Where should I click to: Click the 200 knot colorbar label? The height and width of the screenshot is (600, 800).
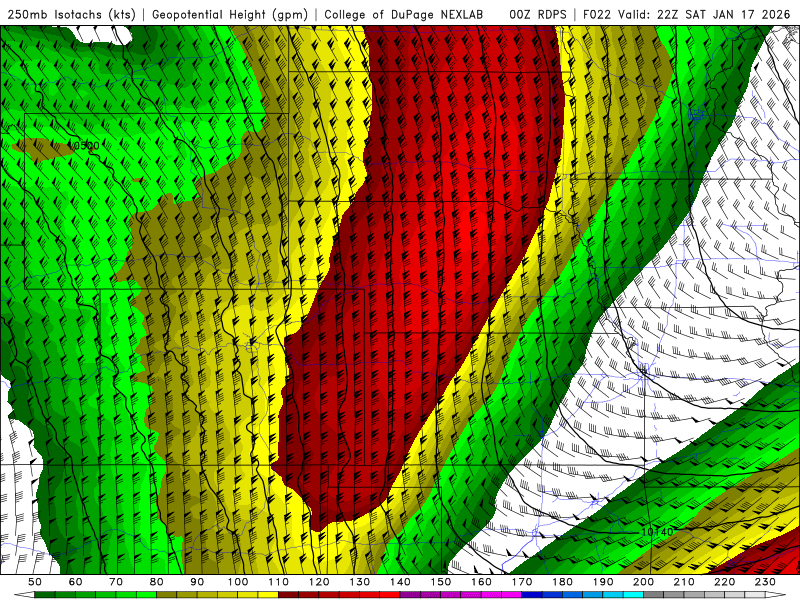coord(643,582)
